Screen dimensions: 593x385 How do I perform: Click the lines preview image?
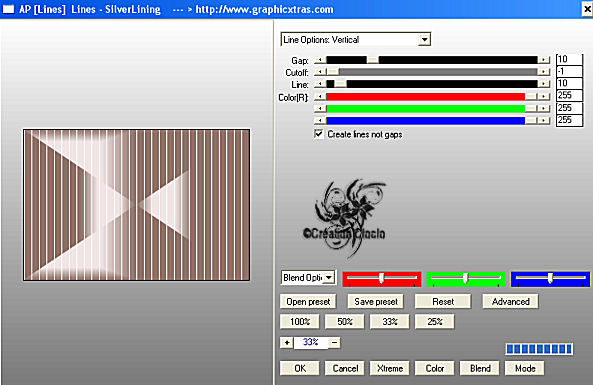coord(137,205)
